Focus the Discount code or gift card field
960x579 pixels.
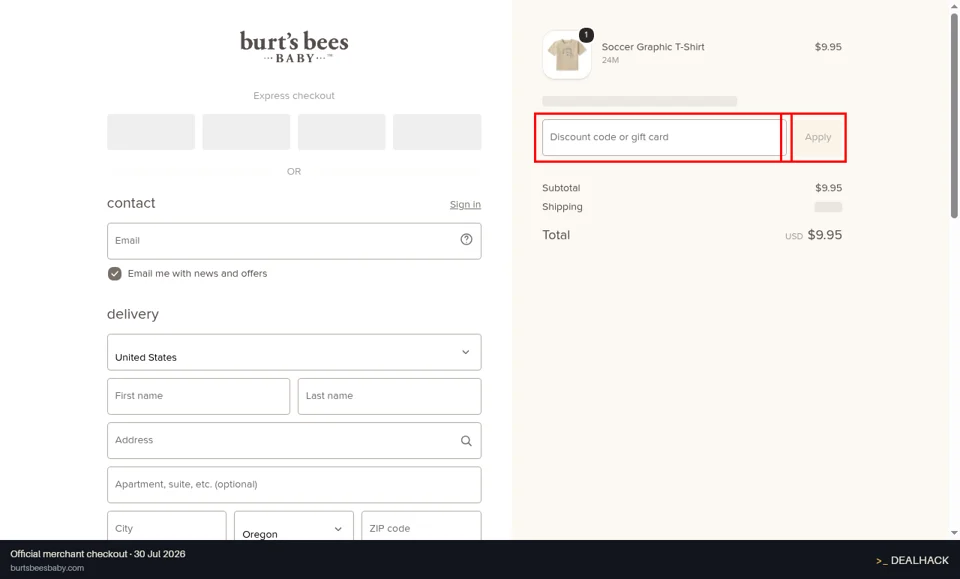pyautogui.click(x=664, y=137)
